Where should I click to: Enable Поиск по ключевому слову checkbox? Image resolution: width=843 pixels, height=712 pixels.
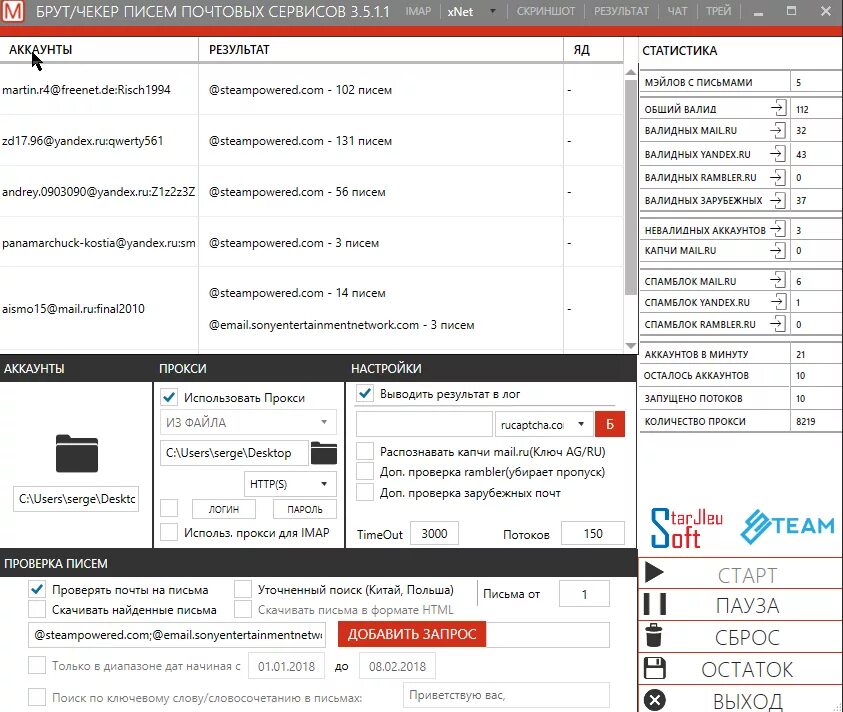(37, 697)
